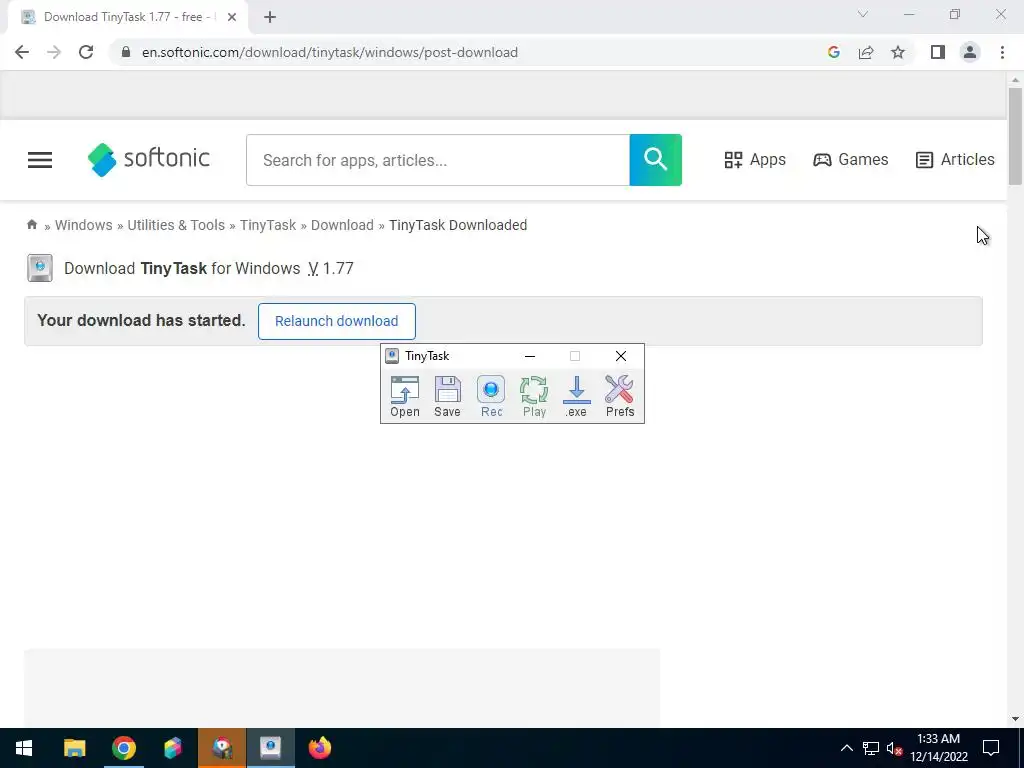Click the Softonic search magnifier button

(x=656, y=160)
